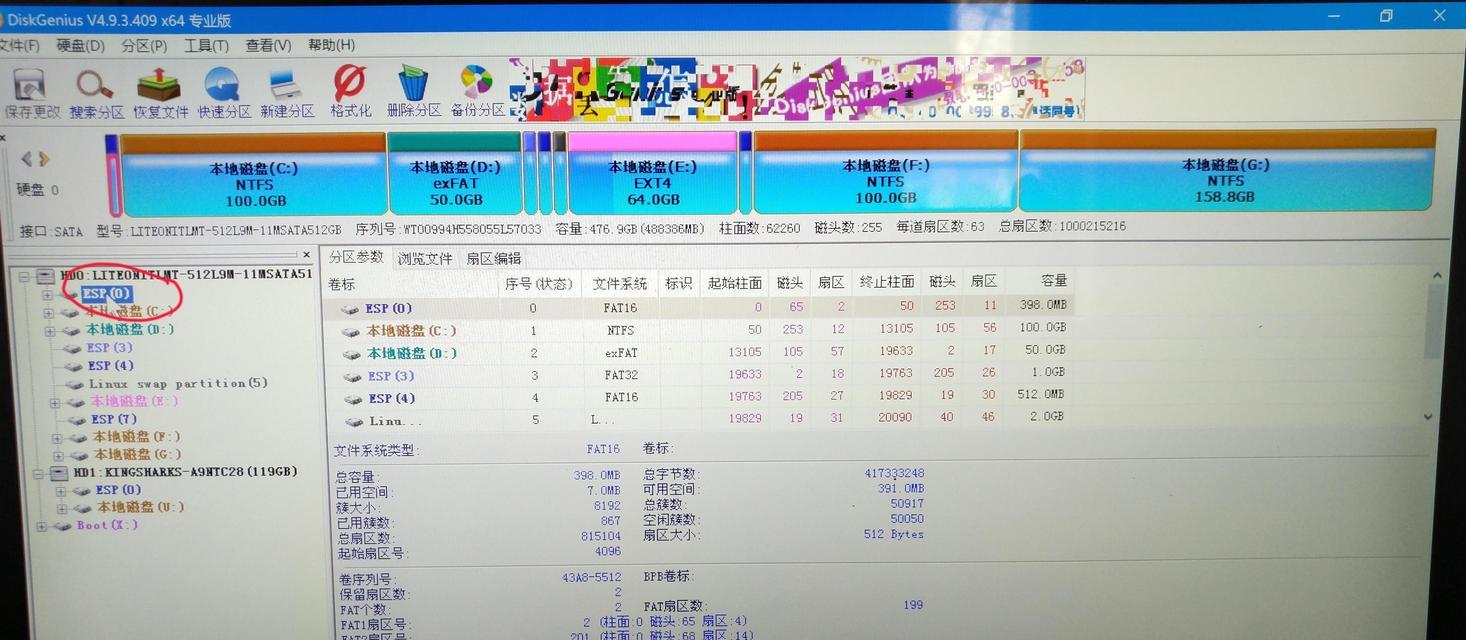Click the 文件系统 column header

(x=620, y=285)
